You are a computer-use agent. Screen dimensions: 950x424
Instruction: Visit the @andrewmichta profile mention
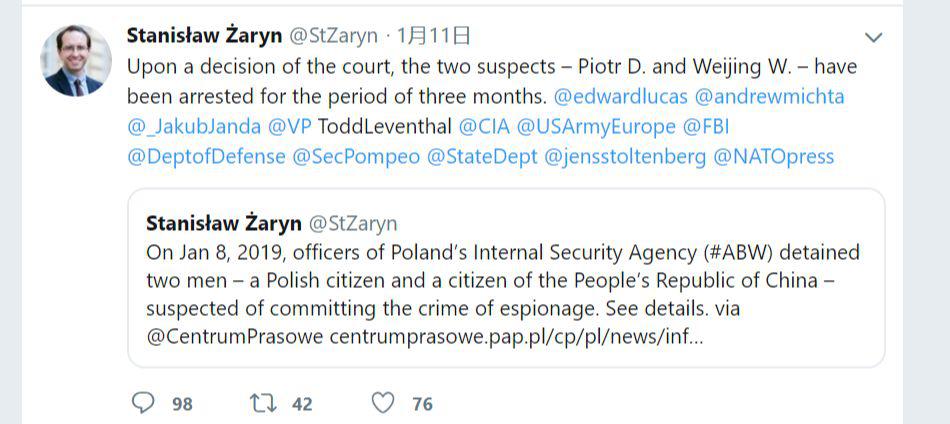click(769, 97)
